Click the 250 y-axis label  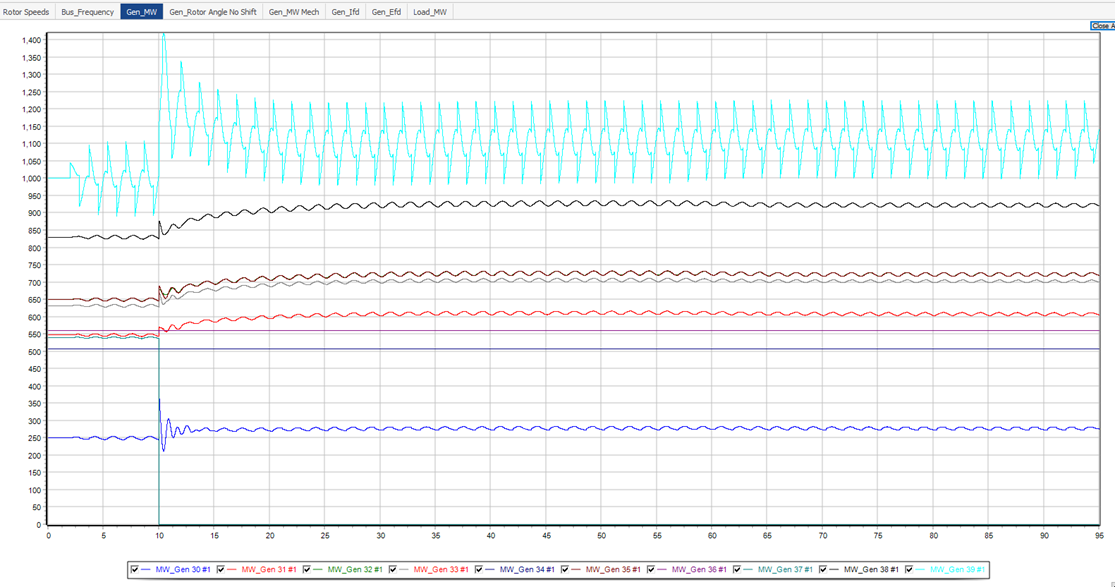[35, 438]
